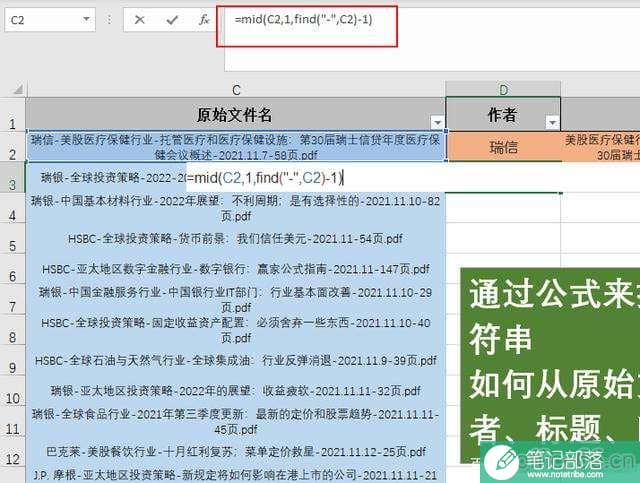Select cell with J.P. 摩根 filename
Viewport: 640px width, 483px height.
click(236, 476)
